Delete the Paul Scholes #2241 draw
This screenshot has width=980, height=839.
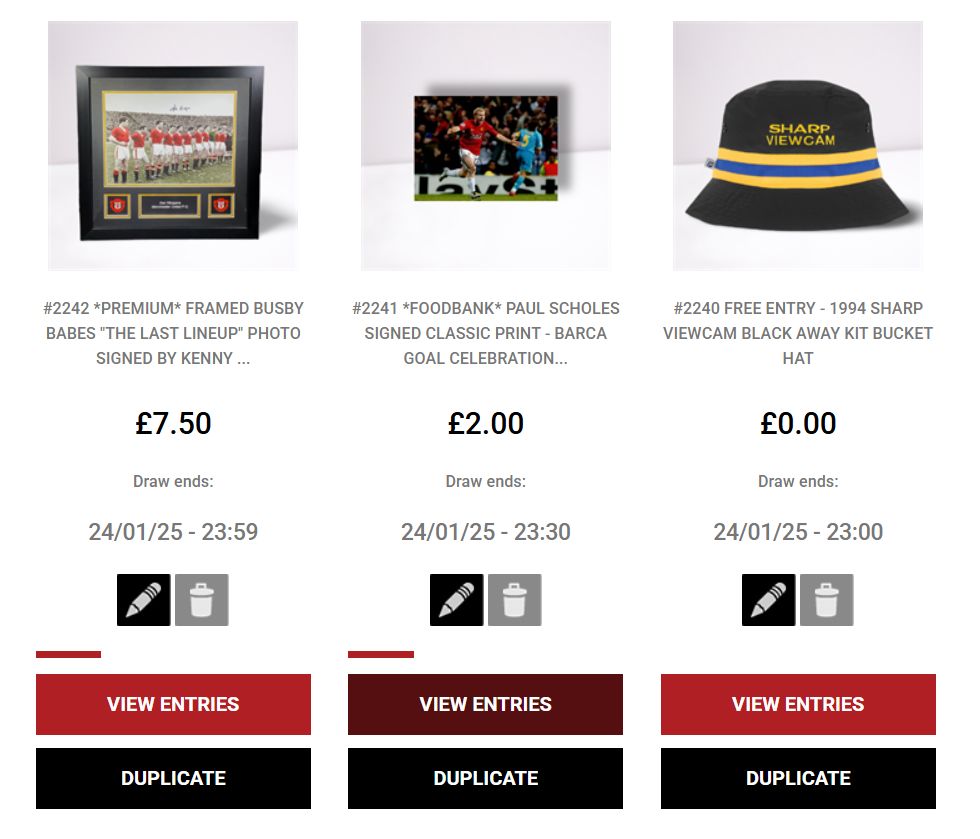[514, 600]
